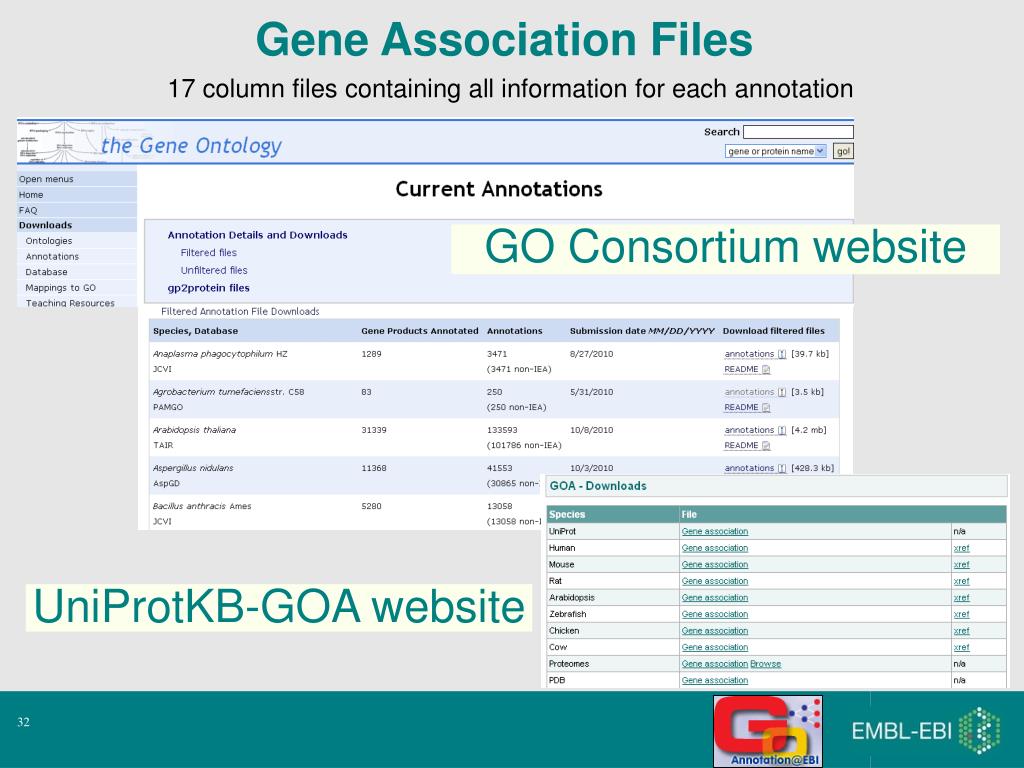This screenshot has height=768, width=1024.
Task: Click download icon beside Aspergillus nidulans annotations link
Action: pos(782,468)
